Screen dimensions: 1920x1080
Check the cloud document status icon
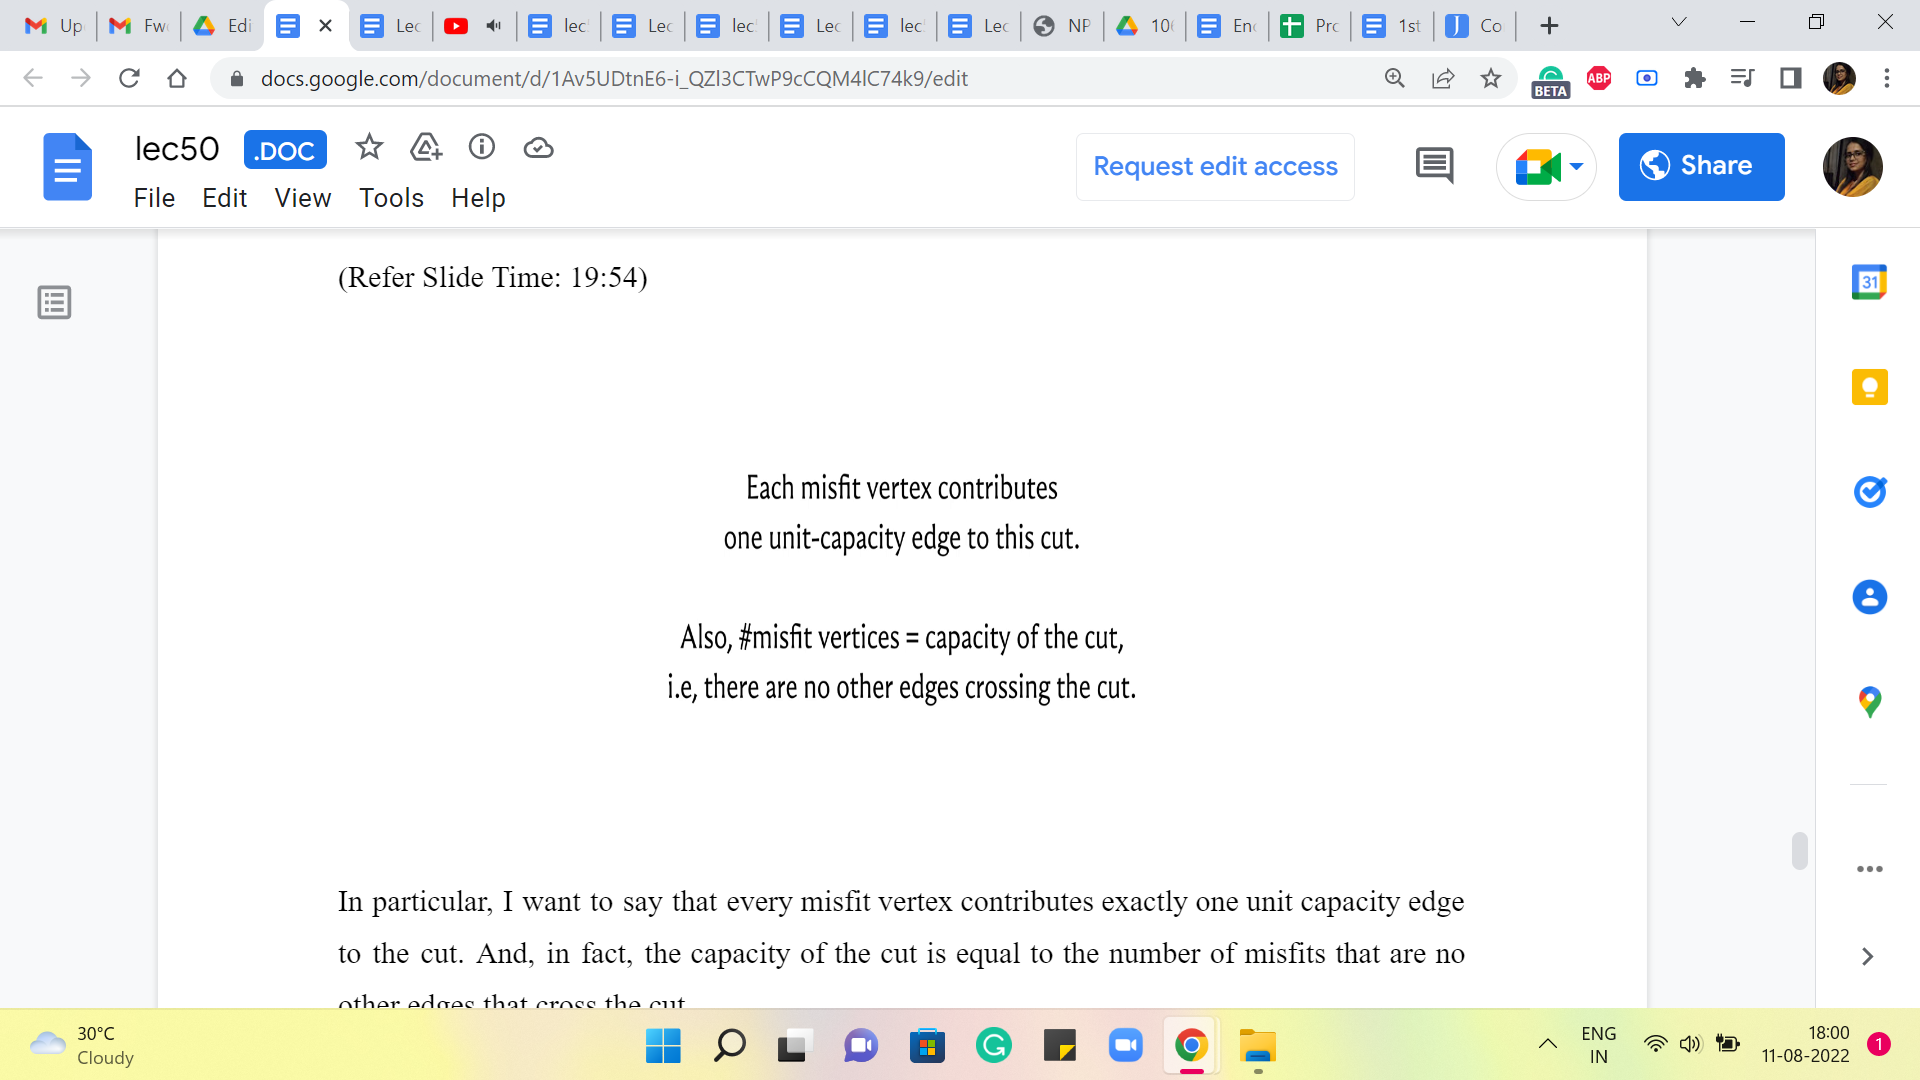(x=538, y=148)
